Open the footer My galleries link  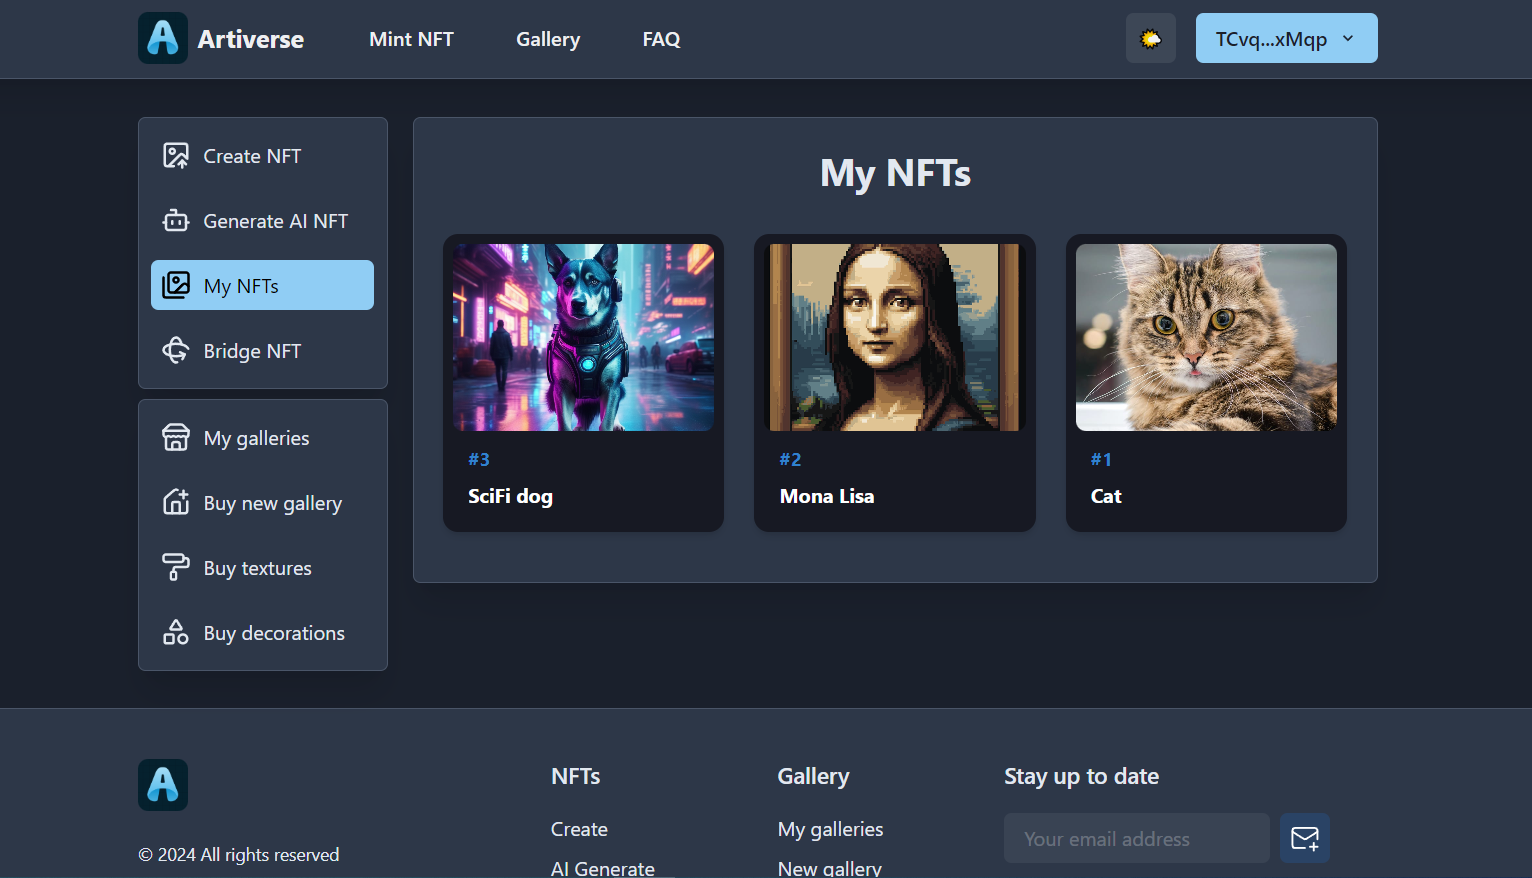pyautogui.click(x=830, y=829)
